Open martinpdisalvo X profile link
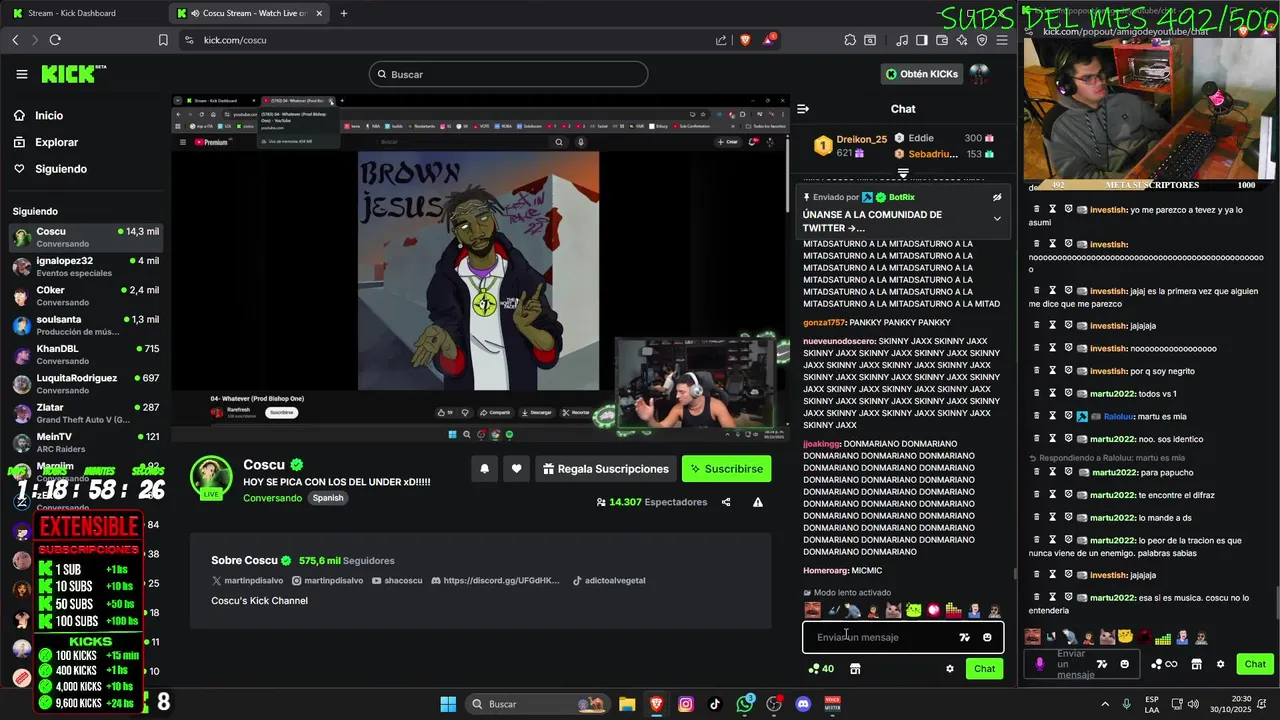The width and height of the screenshot is (1280, 720). click(248, 580)
